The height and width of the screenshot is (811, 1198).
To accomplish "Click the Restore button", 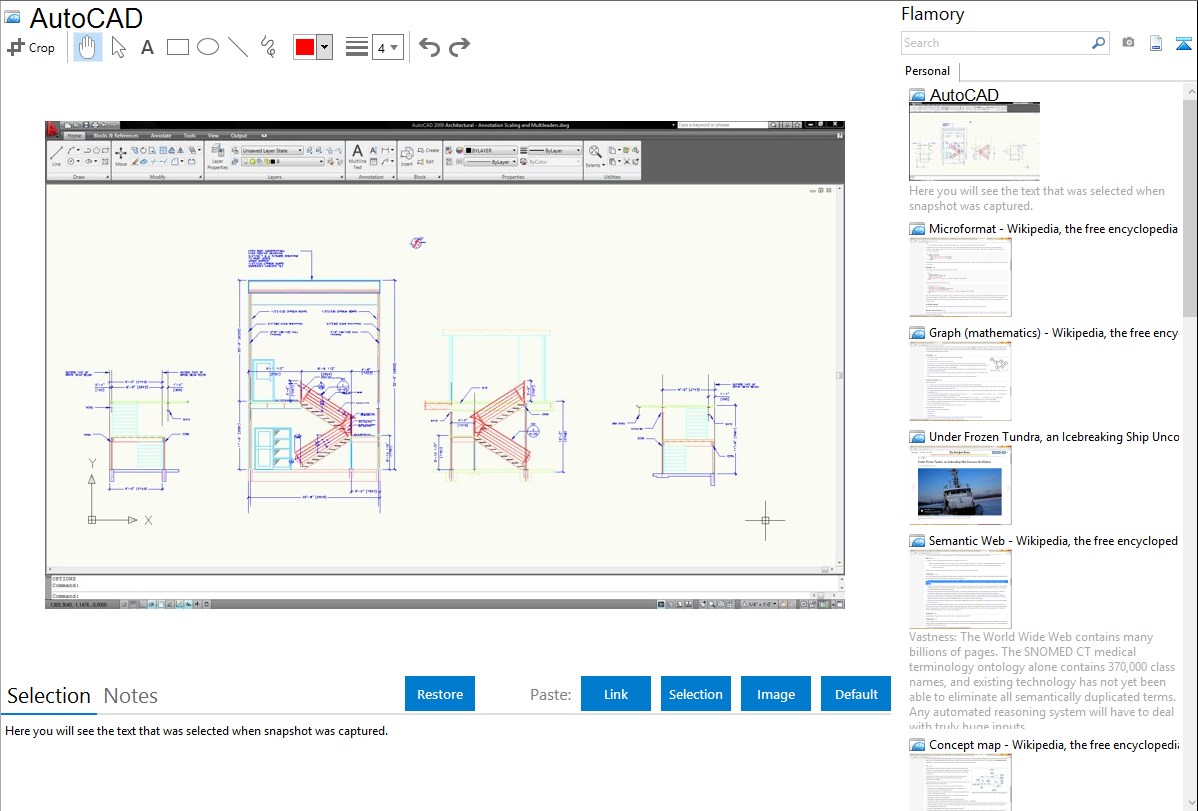I will [440, 694].
